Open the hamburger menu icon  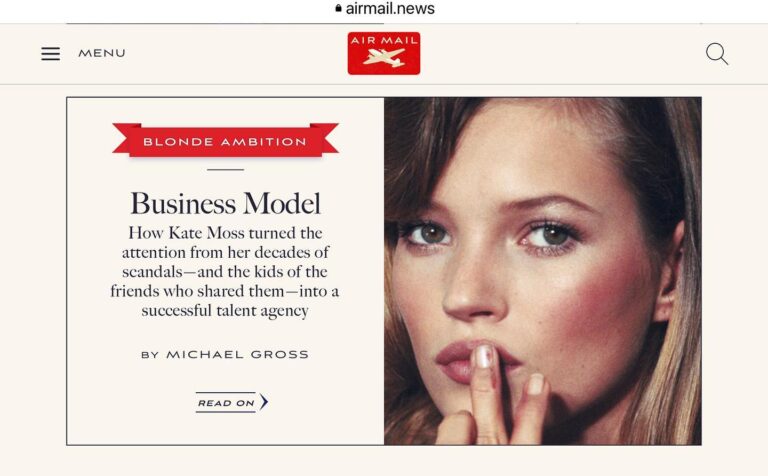pos(50,53)
